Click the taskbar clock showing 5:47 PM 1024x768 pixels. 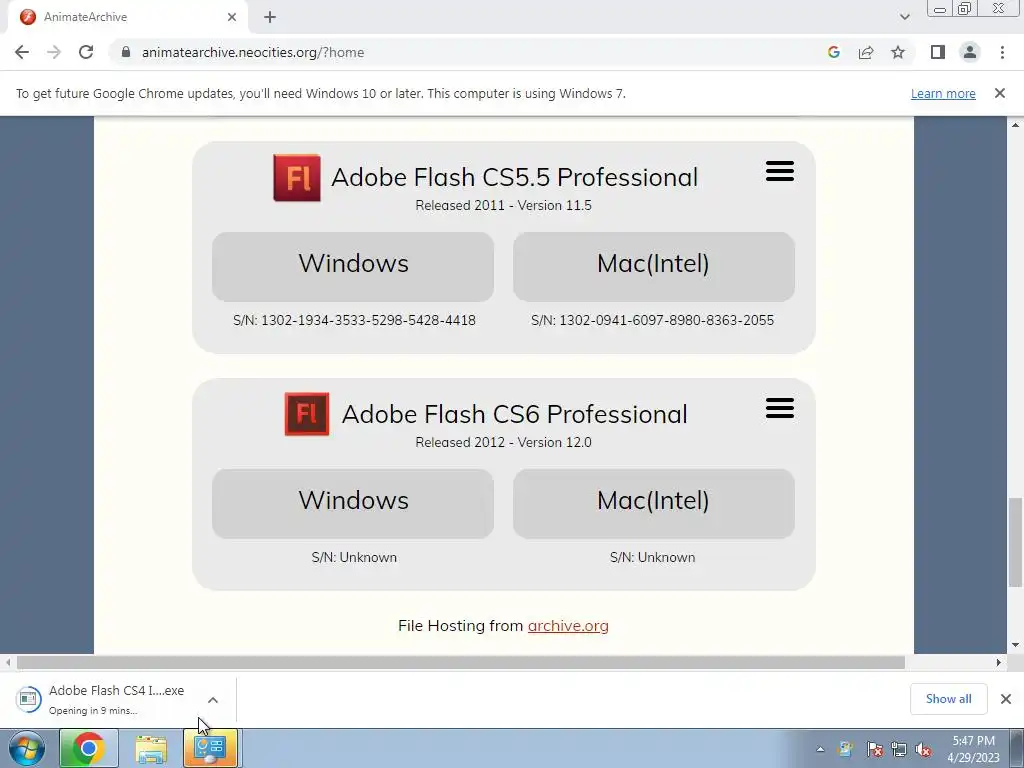pos(973,749)
